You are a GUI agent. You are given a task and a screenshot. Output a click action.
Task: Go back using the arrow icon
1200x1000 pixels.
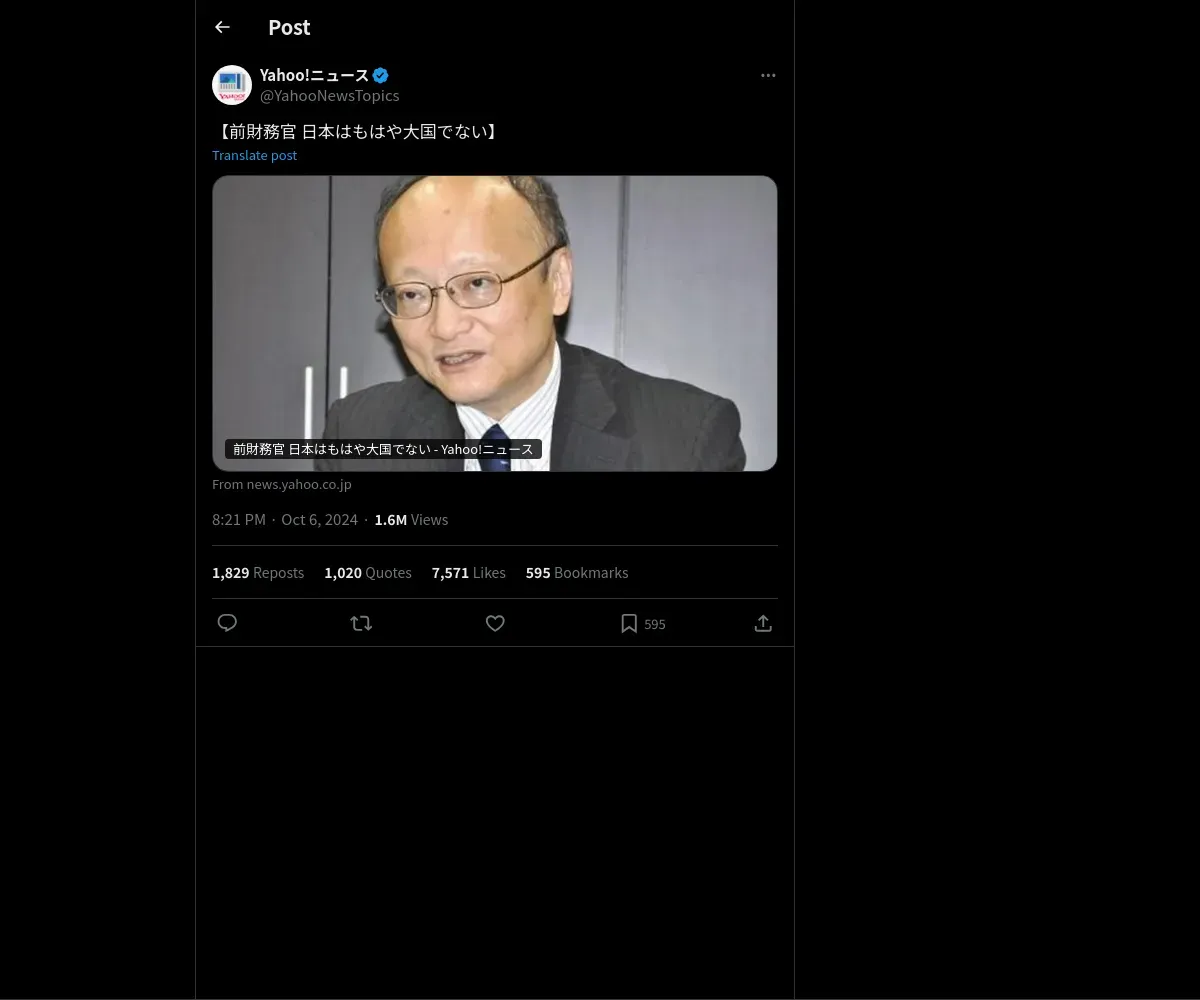pyautogui.click(x=222, y=27)
